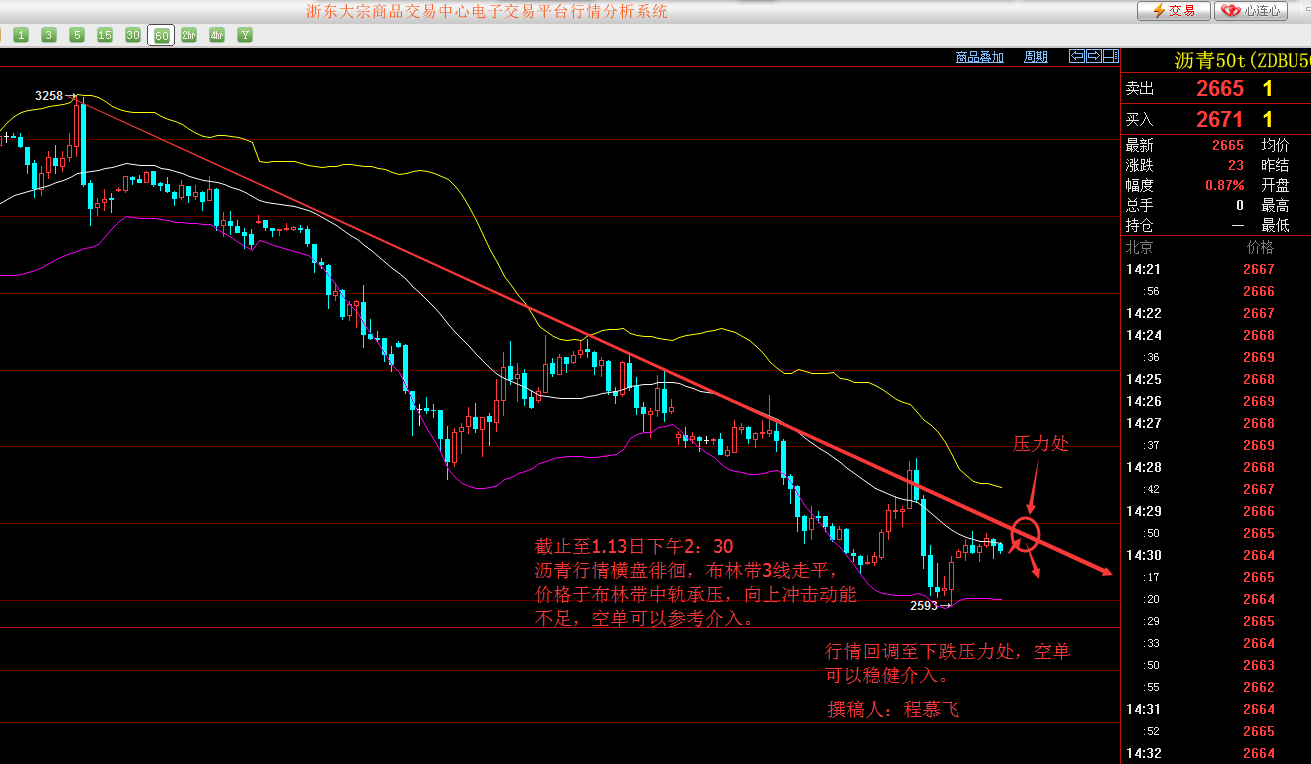The image size is (1311, 764).
Task: Click the 开盘 label
Action: click(x=1275, y=185)
